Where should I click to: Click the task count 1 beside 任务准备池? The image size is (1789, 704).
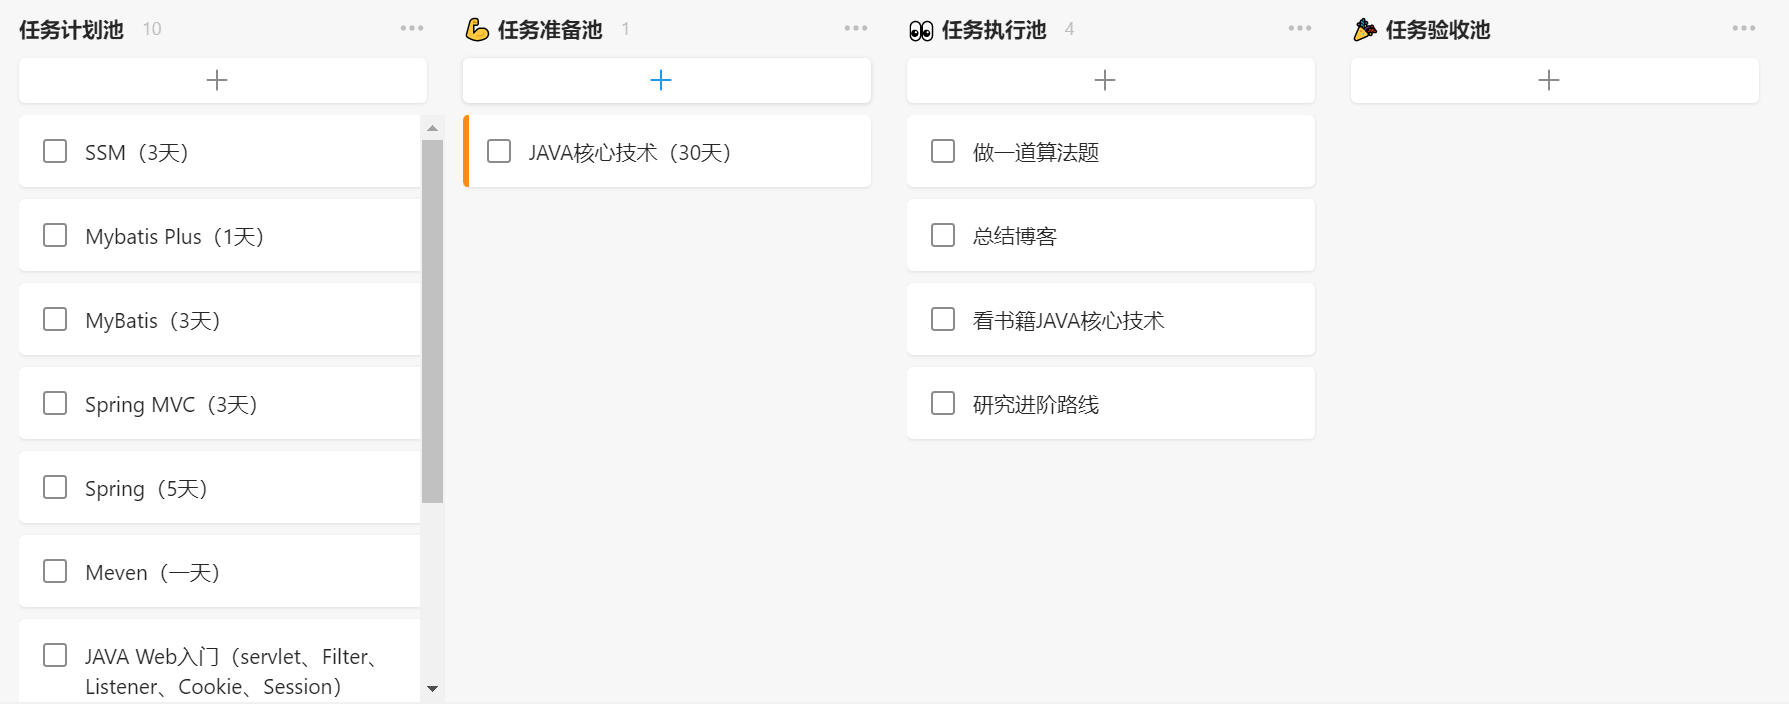[x=625, y=29]
